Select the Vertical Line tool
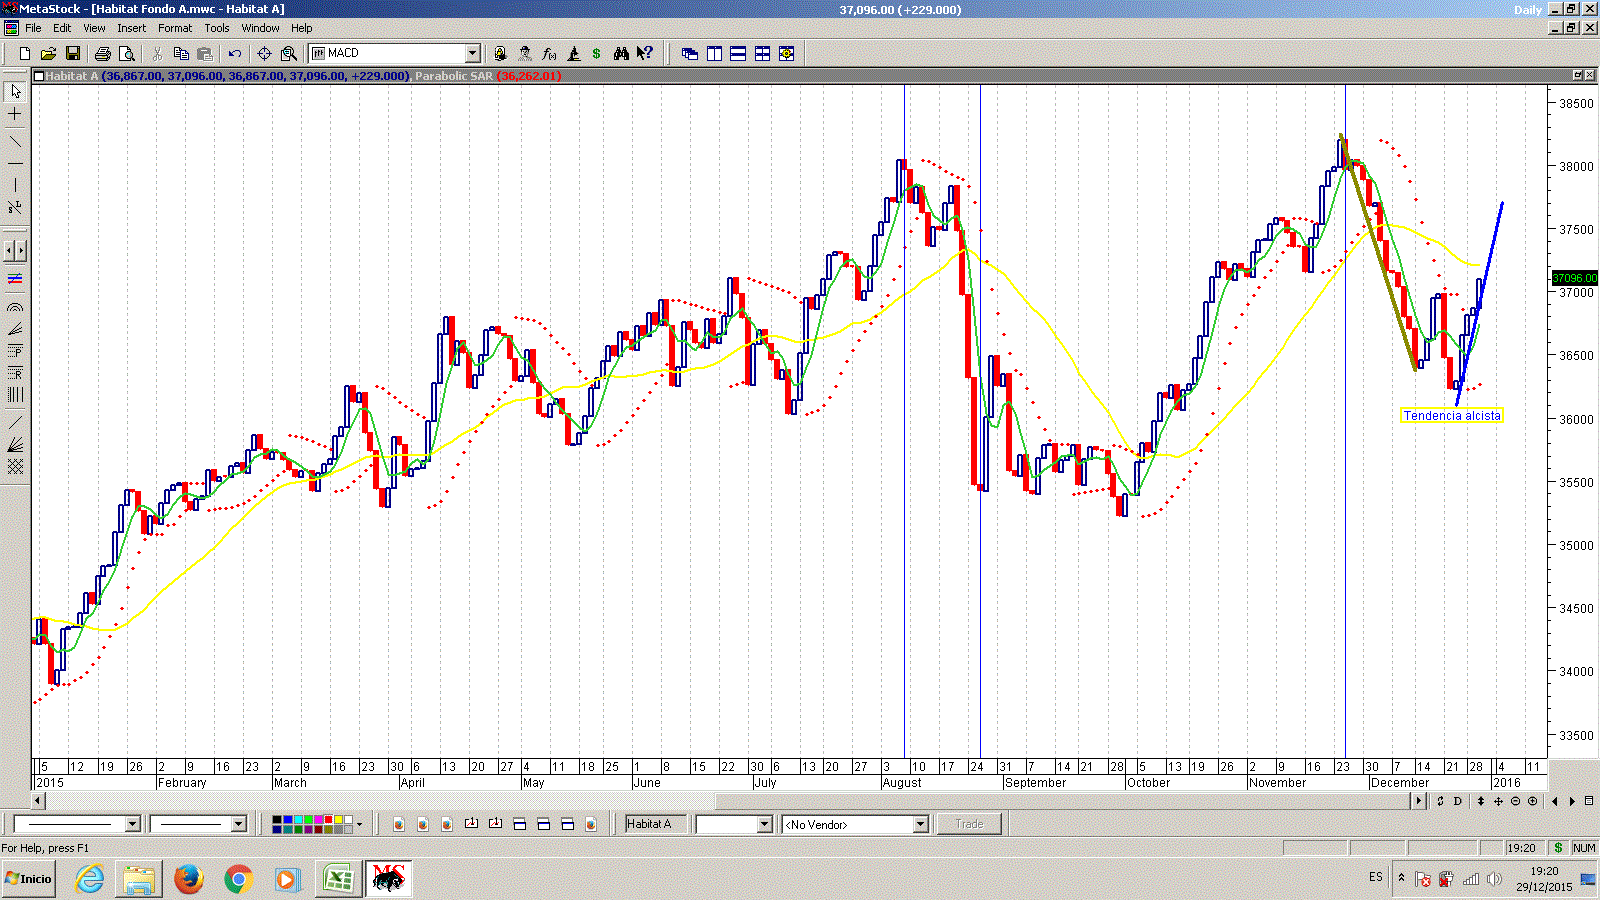 point(15,185)
